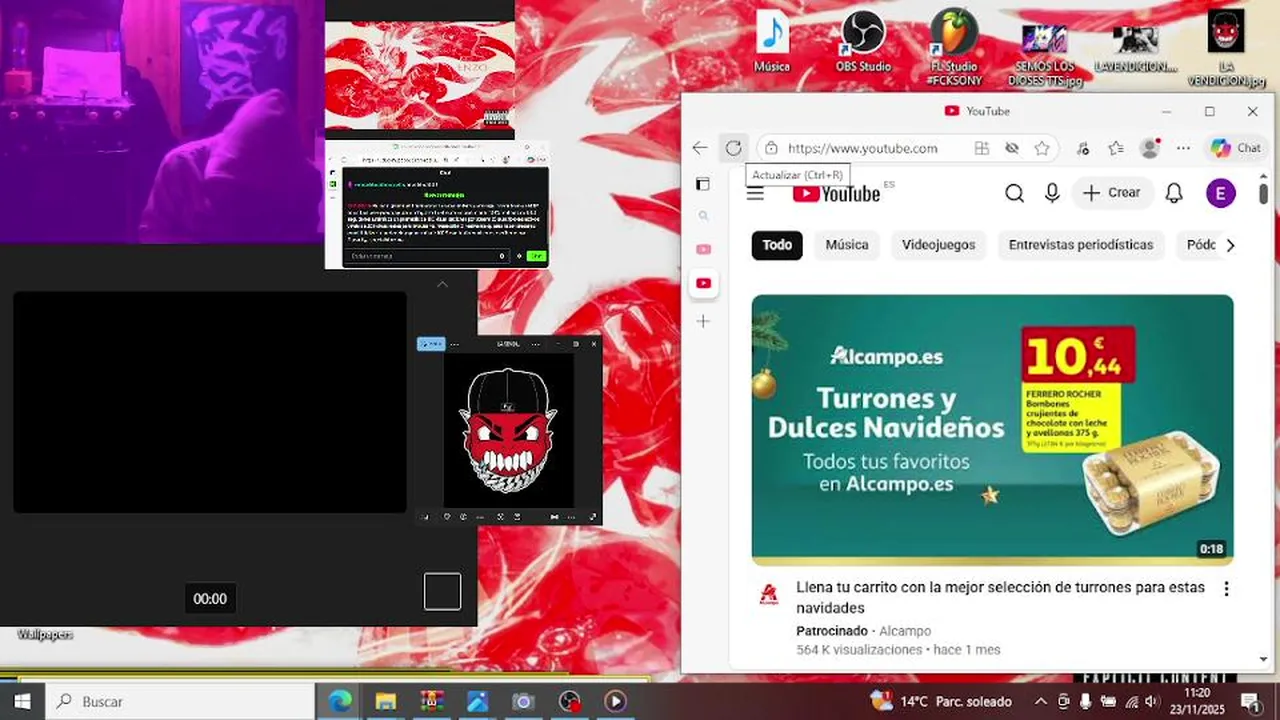Click the white stop square button
The image size is (1280, 720).
(442, 591)
